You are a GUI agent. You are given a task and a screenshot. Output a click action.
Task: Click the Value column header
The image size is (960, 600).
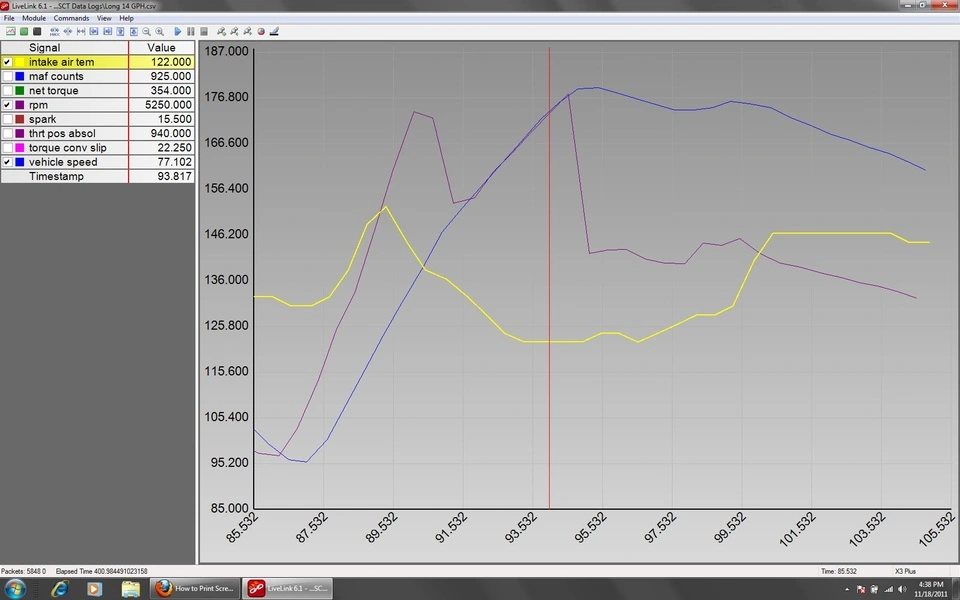click(162, 48)
